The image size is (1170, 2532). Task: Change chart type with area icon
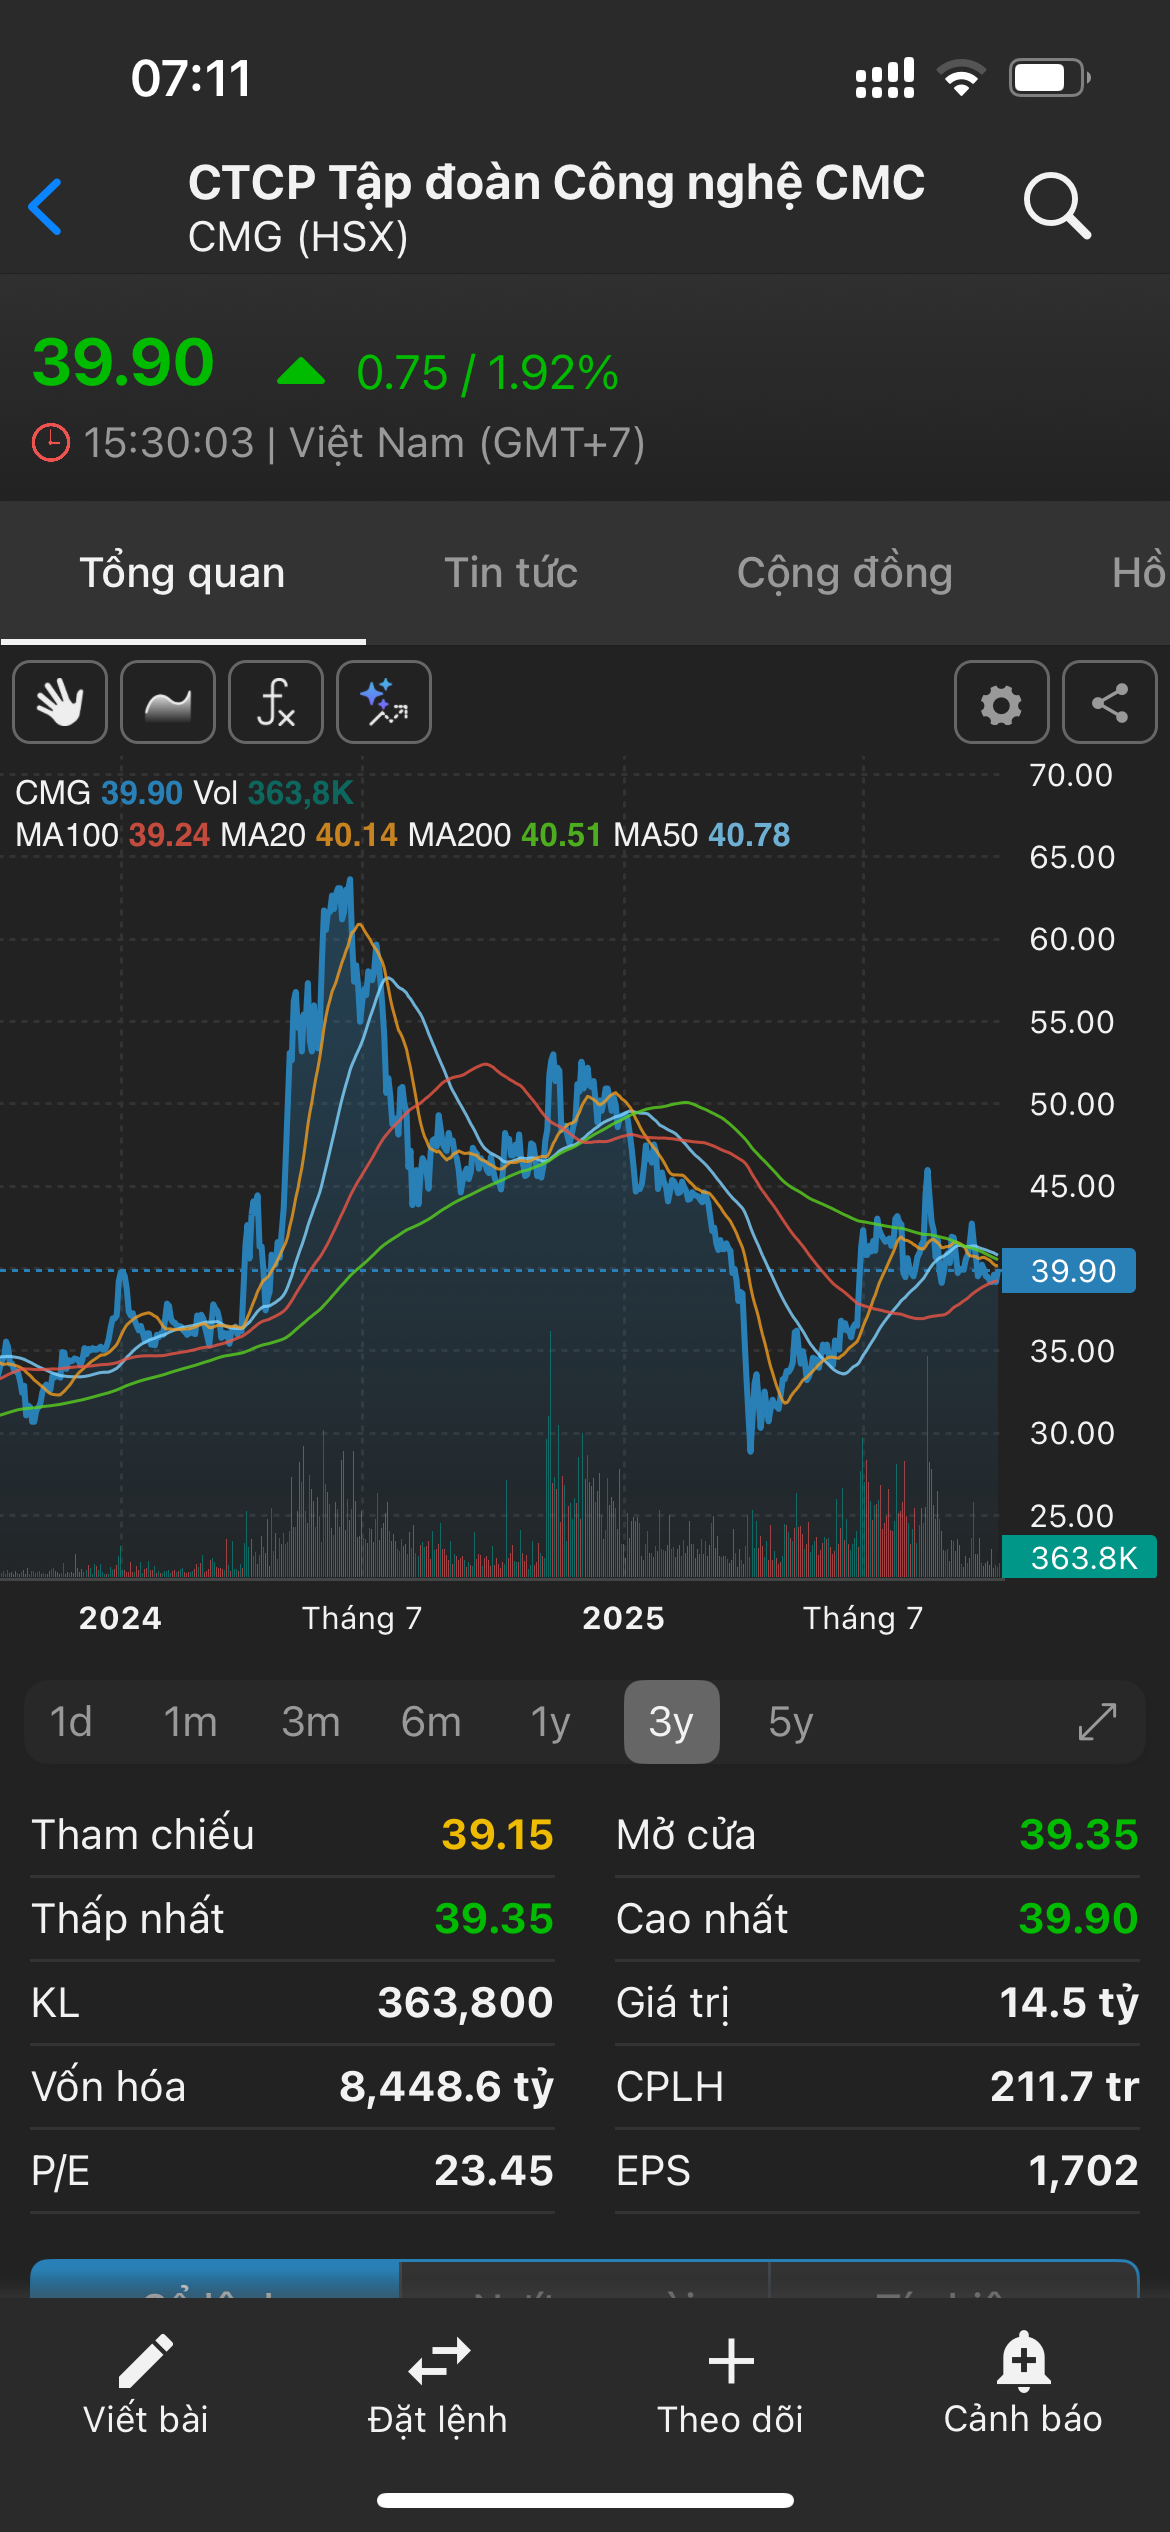tap(168, 702)
